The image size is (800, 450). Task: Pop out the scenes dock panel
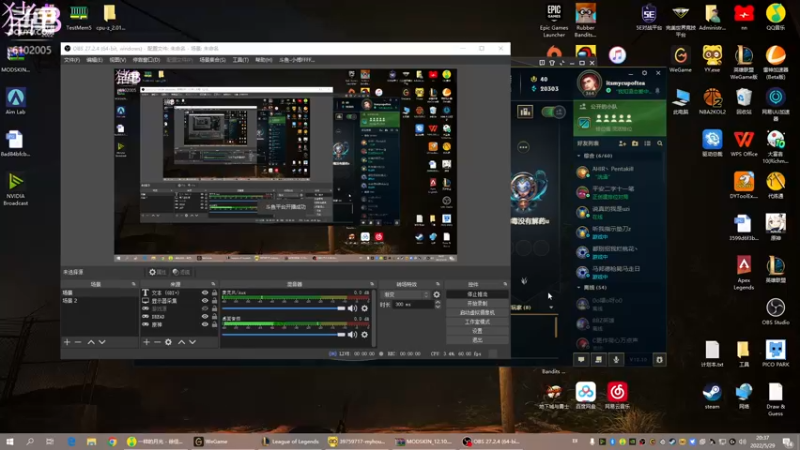[134, 284]
